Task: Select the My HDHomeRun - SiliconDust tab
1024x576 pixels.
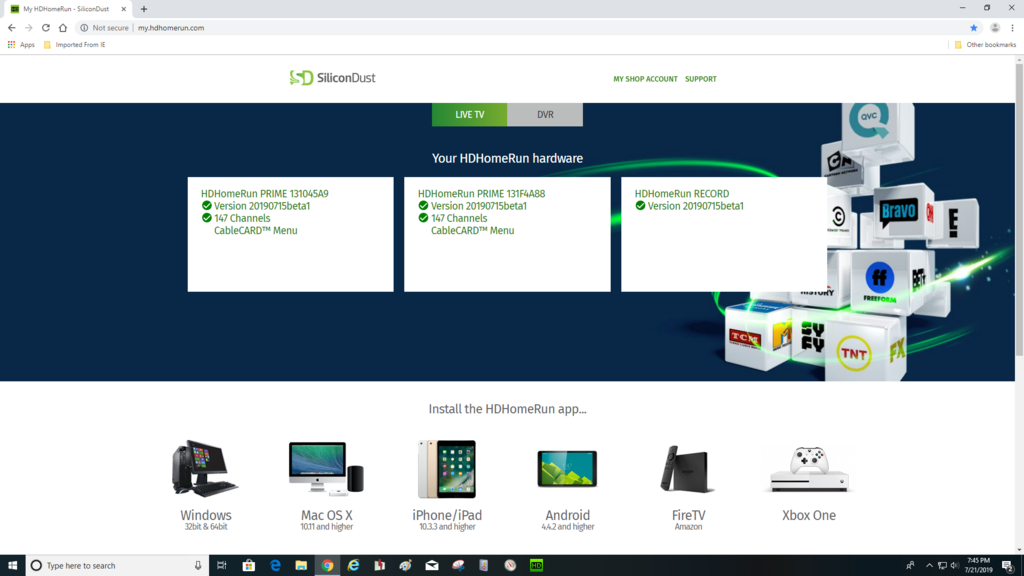Action: coord(66,9)
